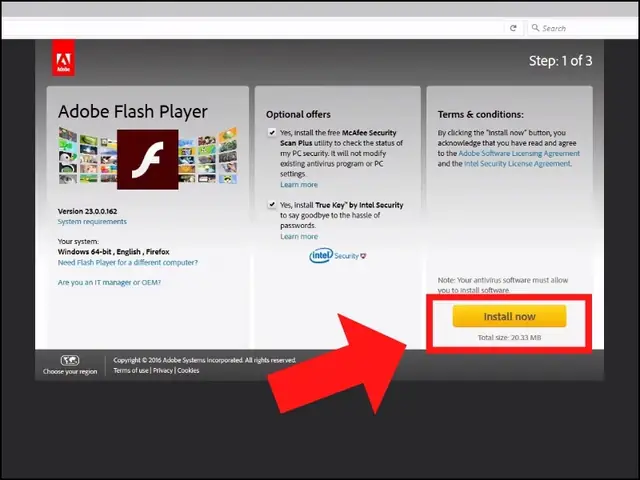Open the Terms of use footer link
Viewport: 640px width, 480px height.
pos(131,371)
